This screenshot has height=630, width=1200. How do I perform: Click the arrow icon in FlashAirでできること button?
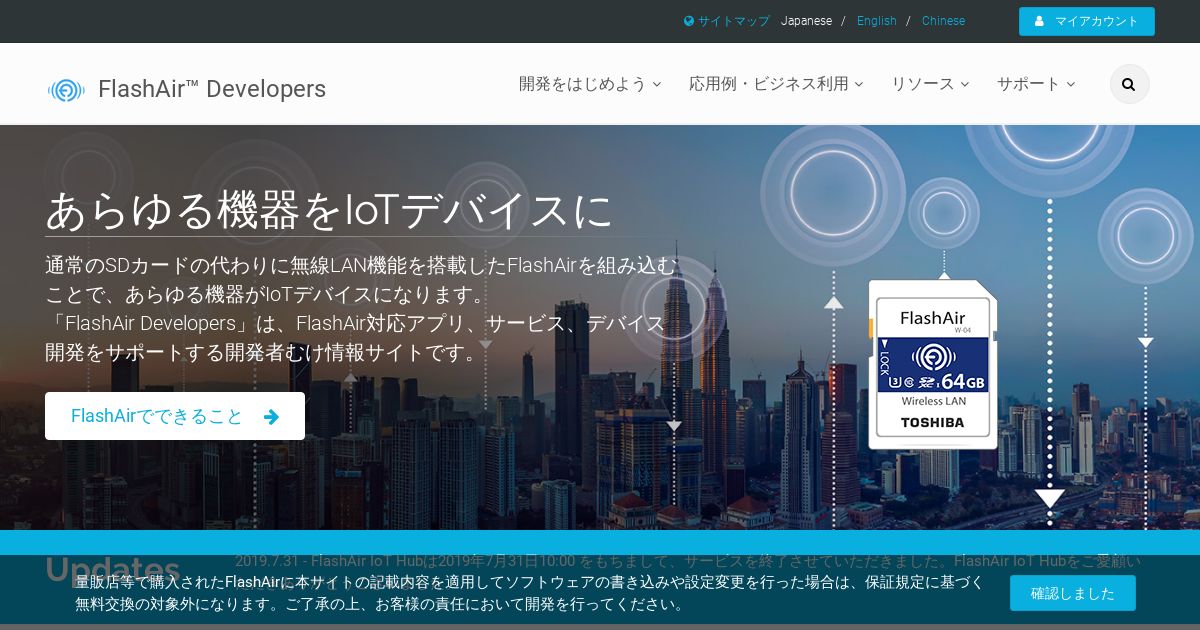[x=271, y=417]
